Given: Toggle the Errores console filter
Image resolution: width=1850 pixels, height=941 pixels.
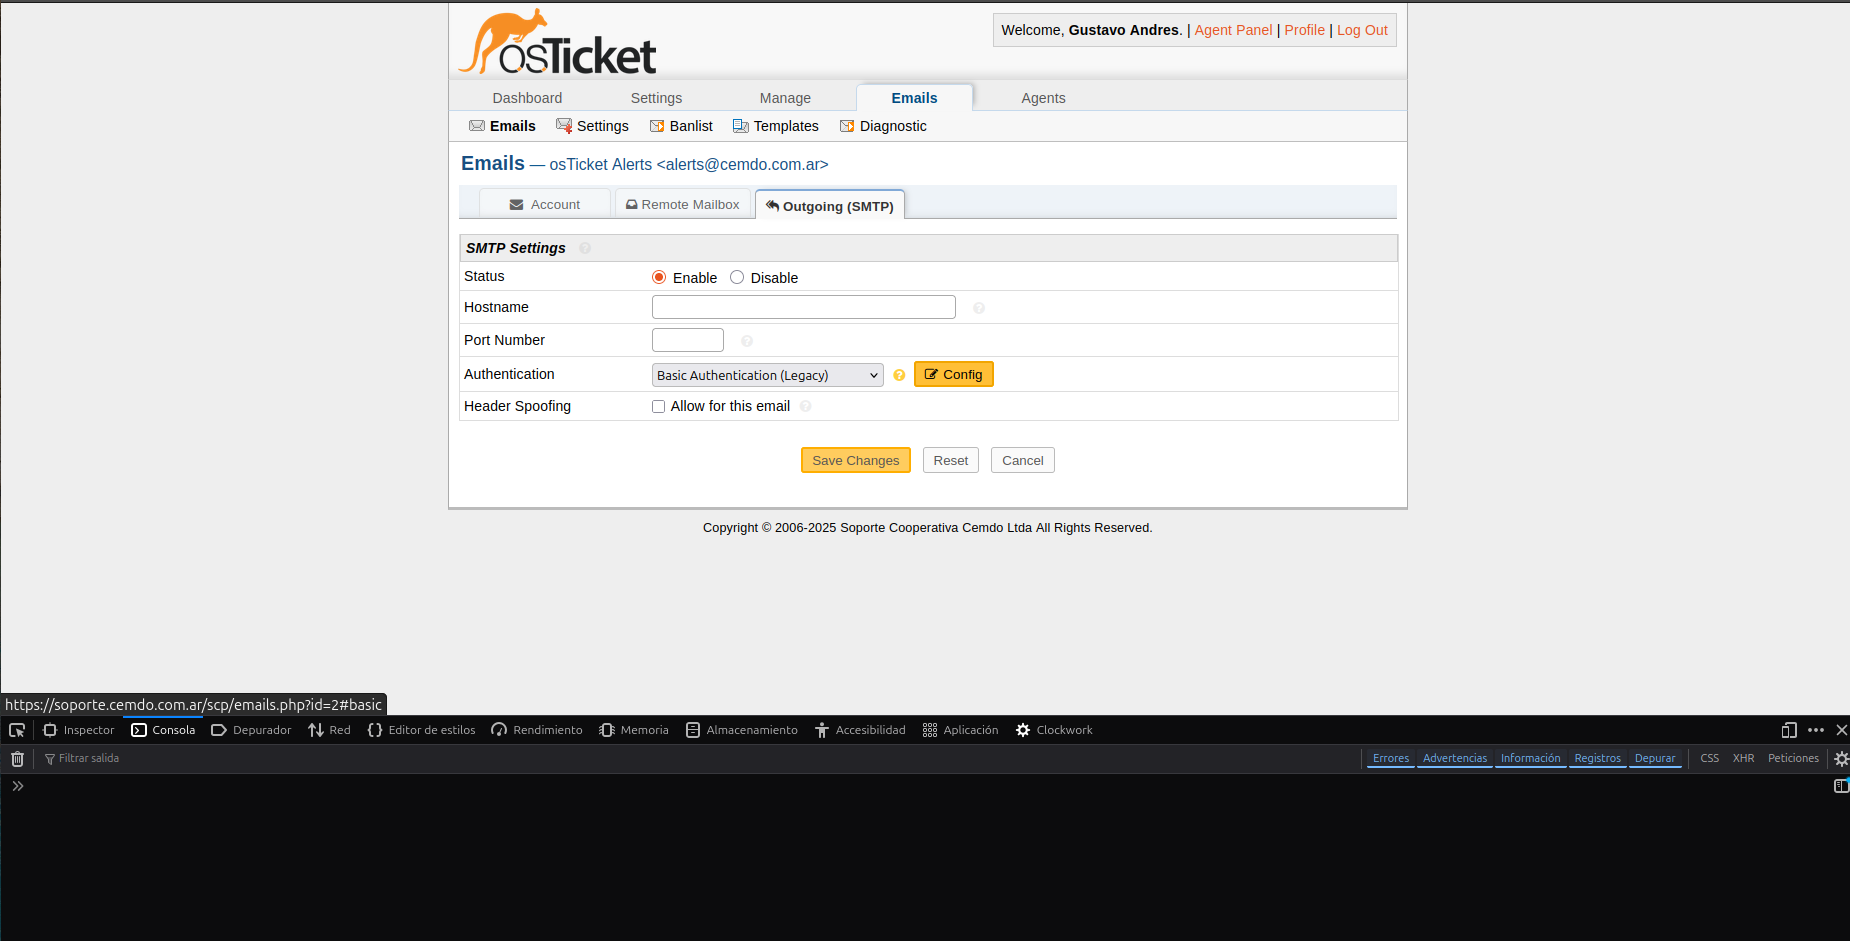Looking at the screenshot, I should tap(1390, 759).
